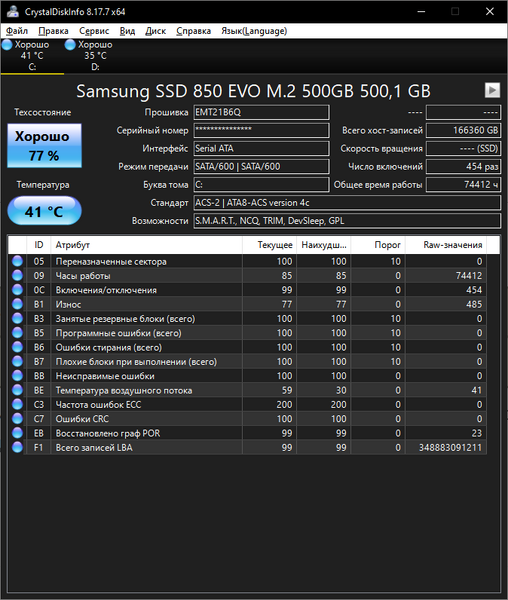The height and width of the screenshot is (600, 508).
Task: Click the next disk arrow button
Action: [x=492, y=90]
